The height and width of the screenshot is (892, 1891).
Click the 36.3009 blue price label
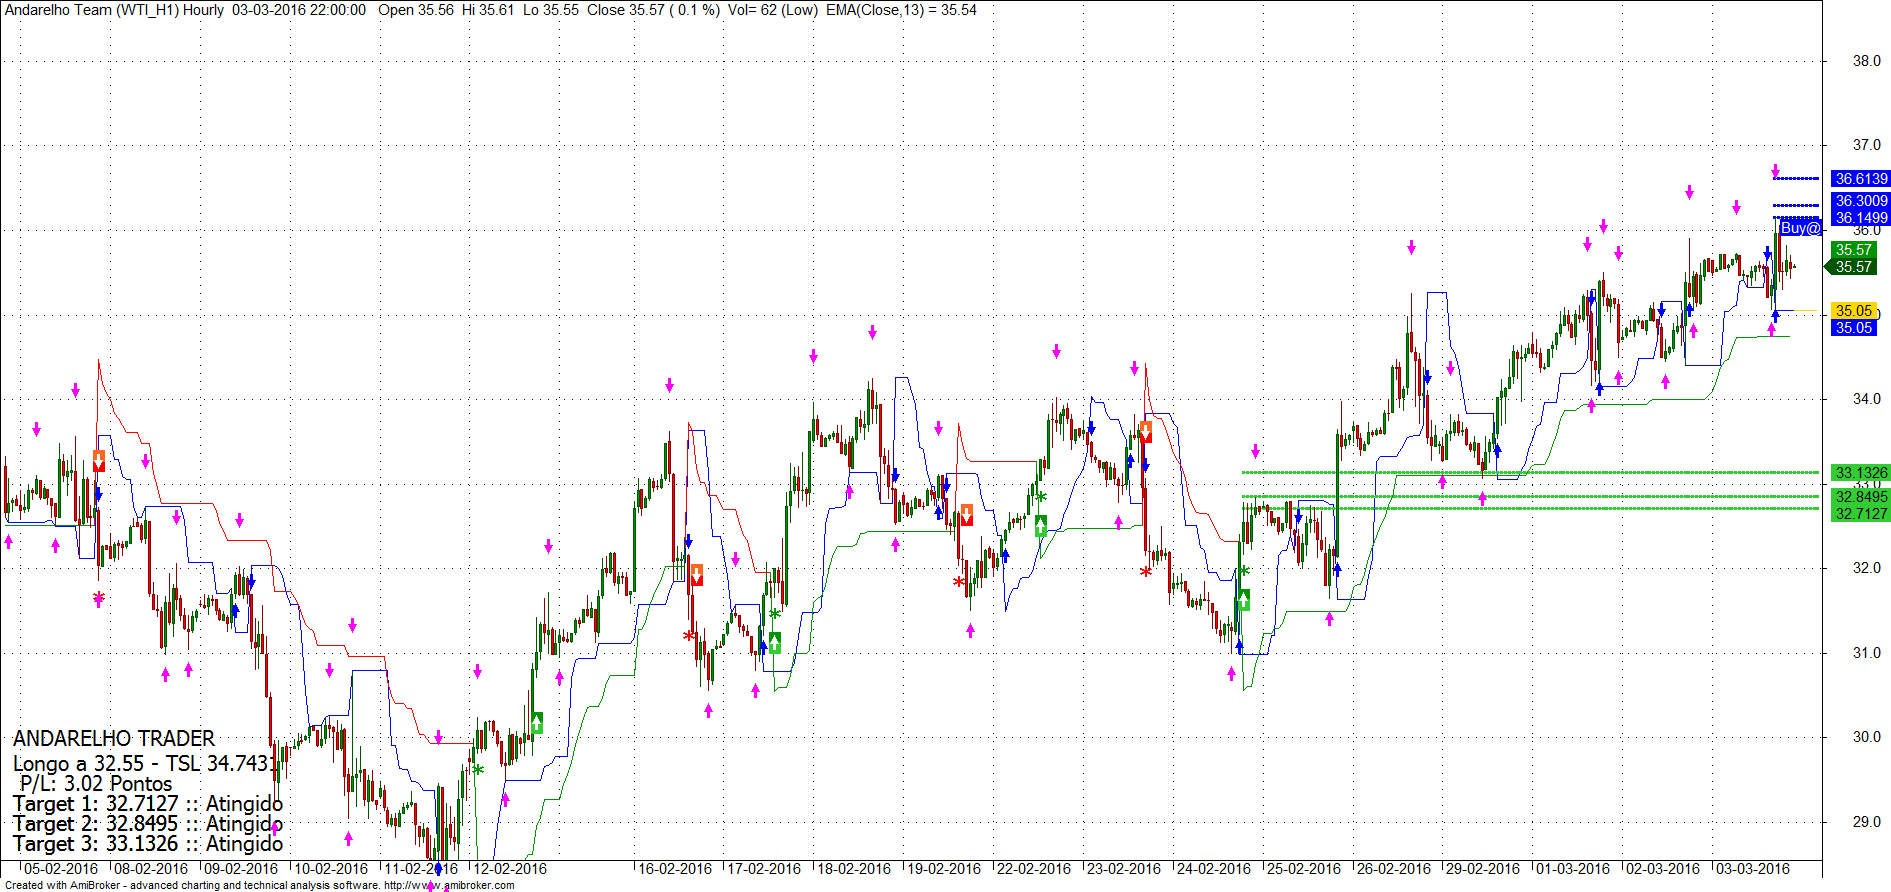pos(1861,201)
